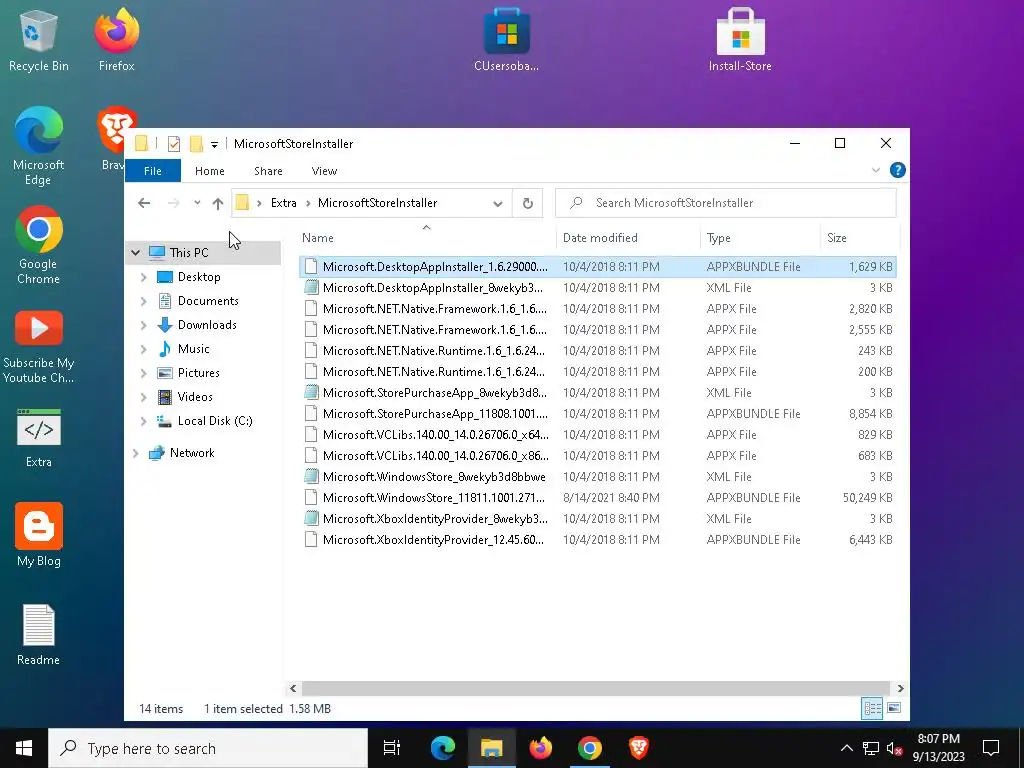Customize Quick Access Toolbar dropdown arrow
The image size is (1024, 768).
(x=214, y=144)
